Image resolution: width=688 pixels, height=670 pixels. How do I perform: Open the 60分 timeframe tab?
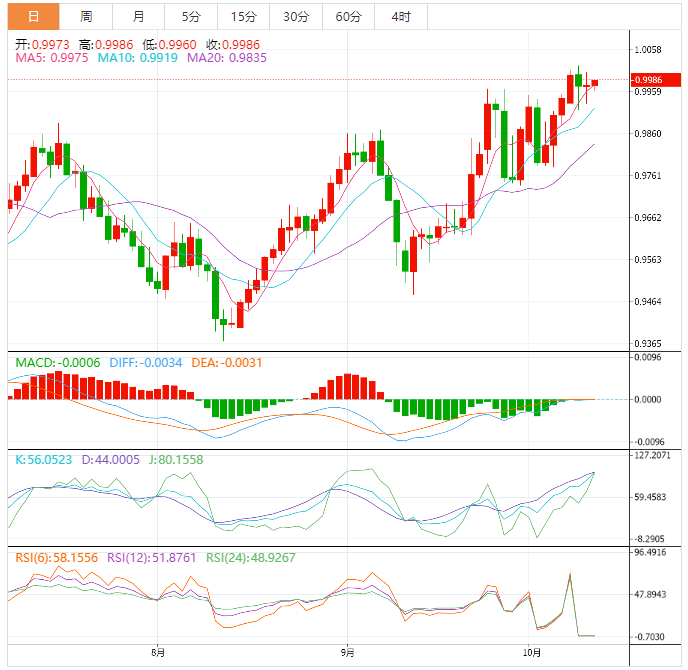(348, 16)
